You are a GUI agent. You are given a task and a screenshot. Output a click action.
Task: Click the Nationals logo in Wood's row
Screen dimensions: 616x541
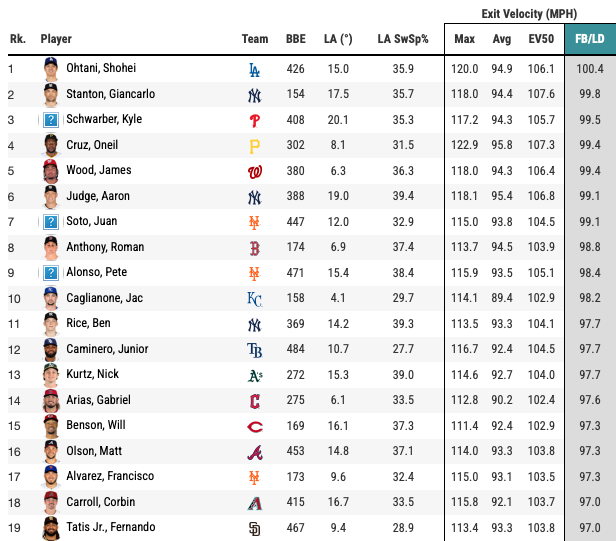254,171
